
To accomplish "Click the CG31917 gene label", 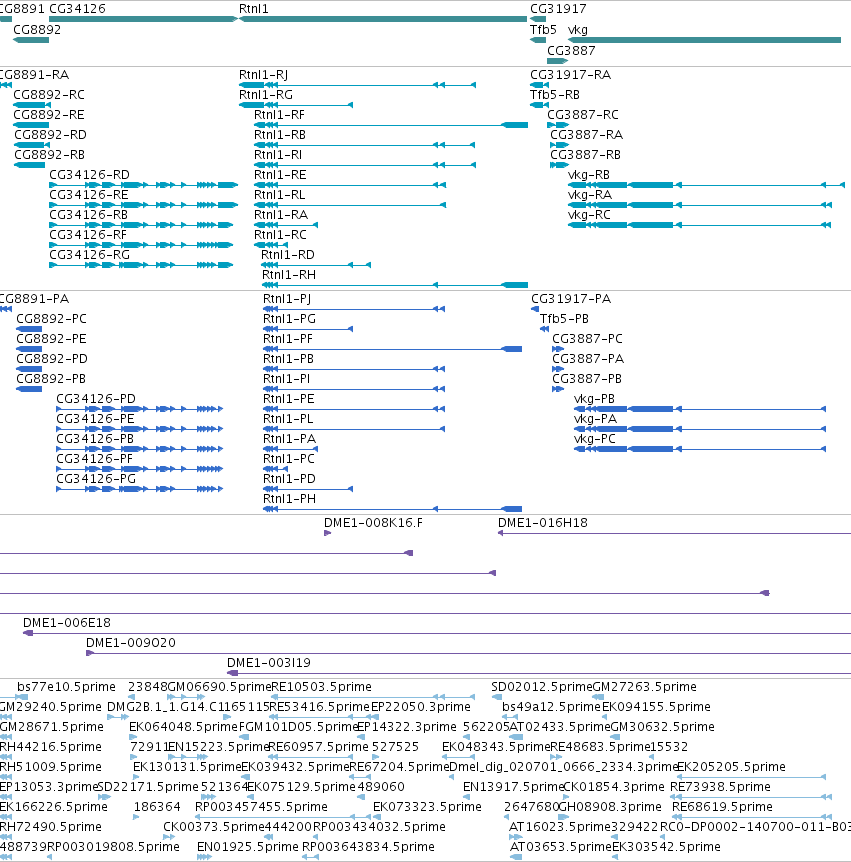I will (x=558, y=9).
